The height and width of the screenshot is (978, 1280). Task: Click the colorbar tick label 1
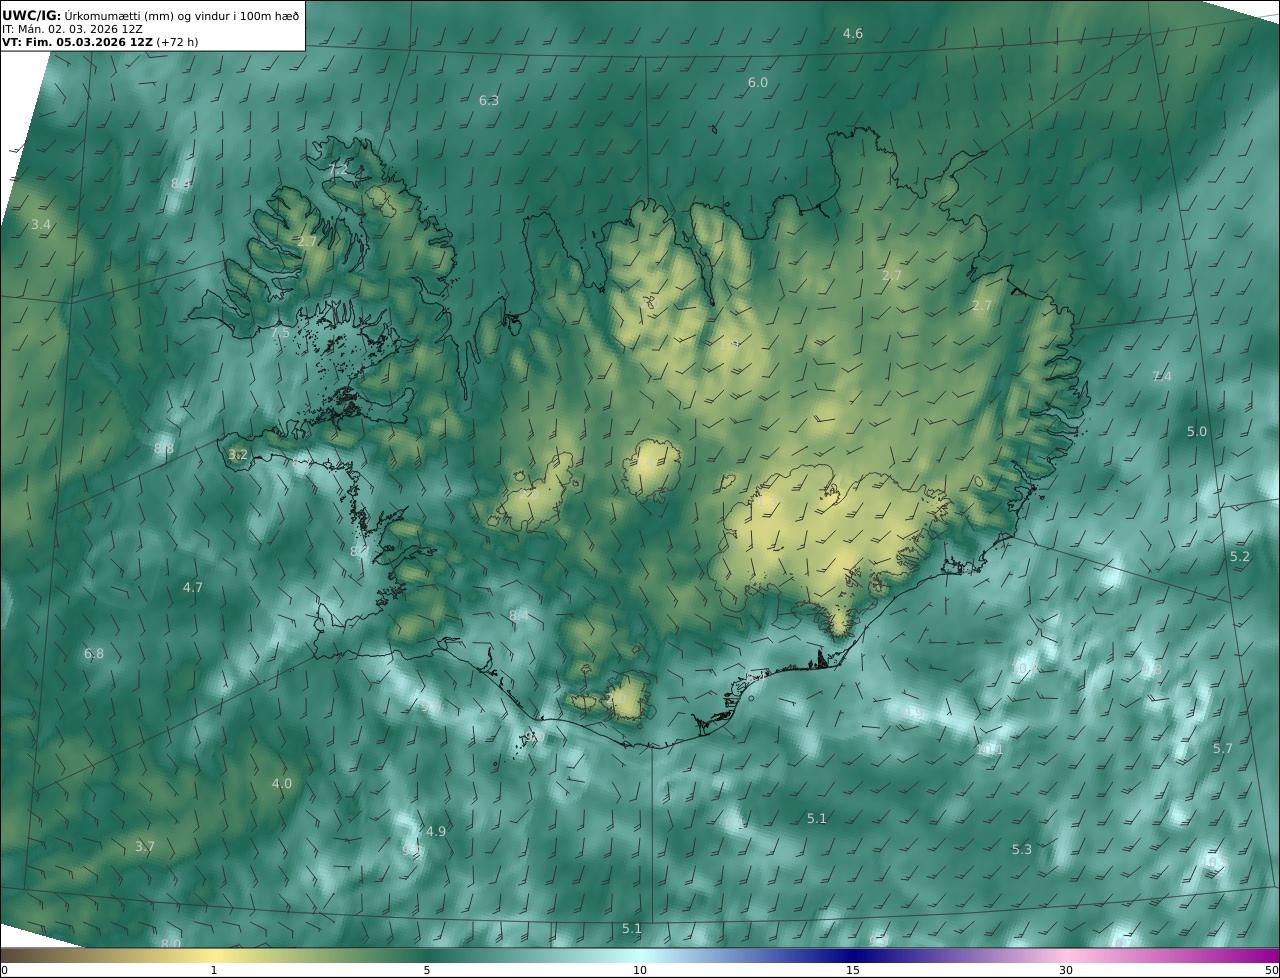coord(214,970)
